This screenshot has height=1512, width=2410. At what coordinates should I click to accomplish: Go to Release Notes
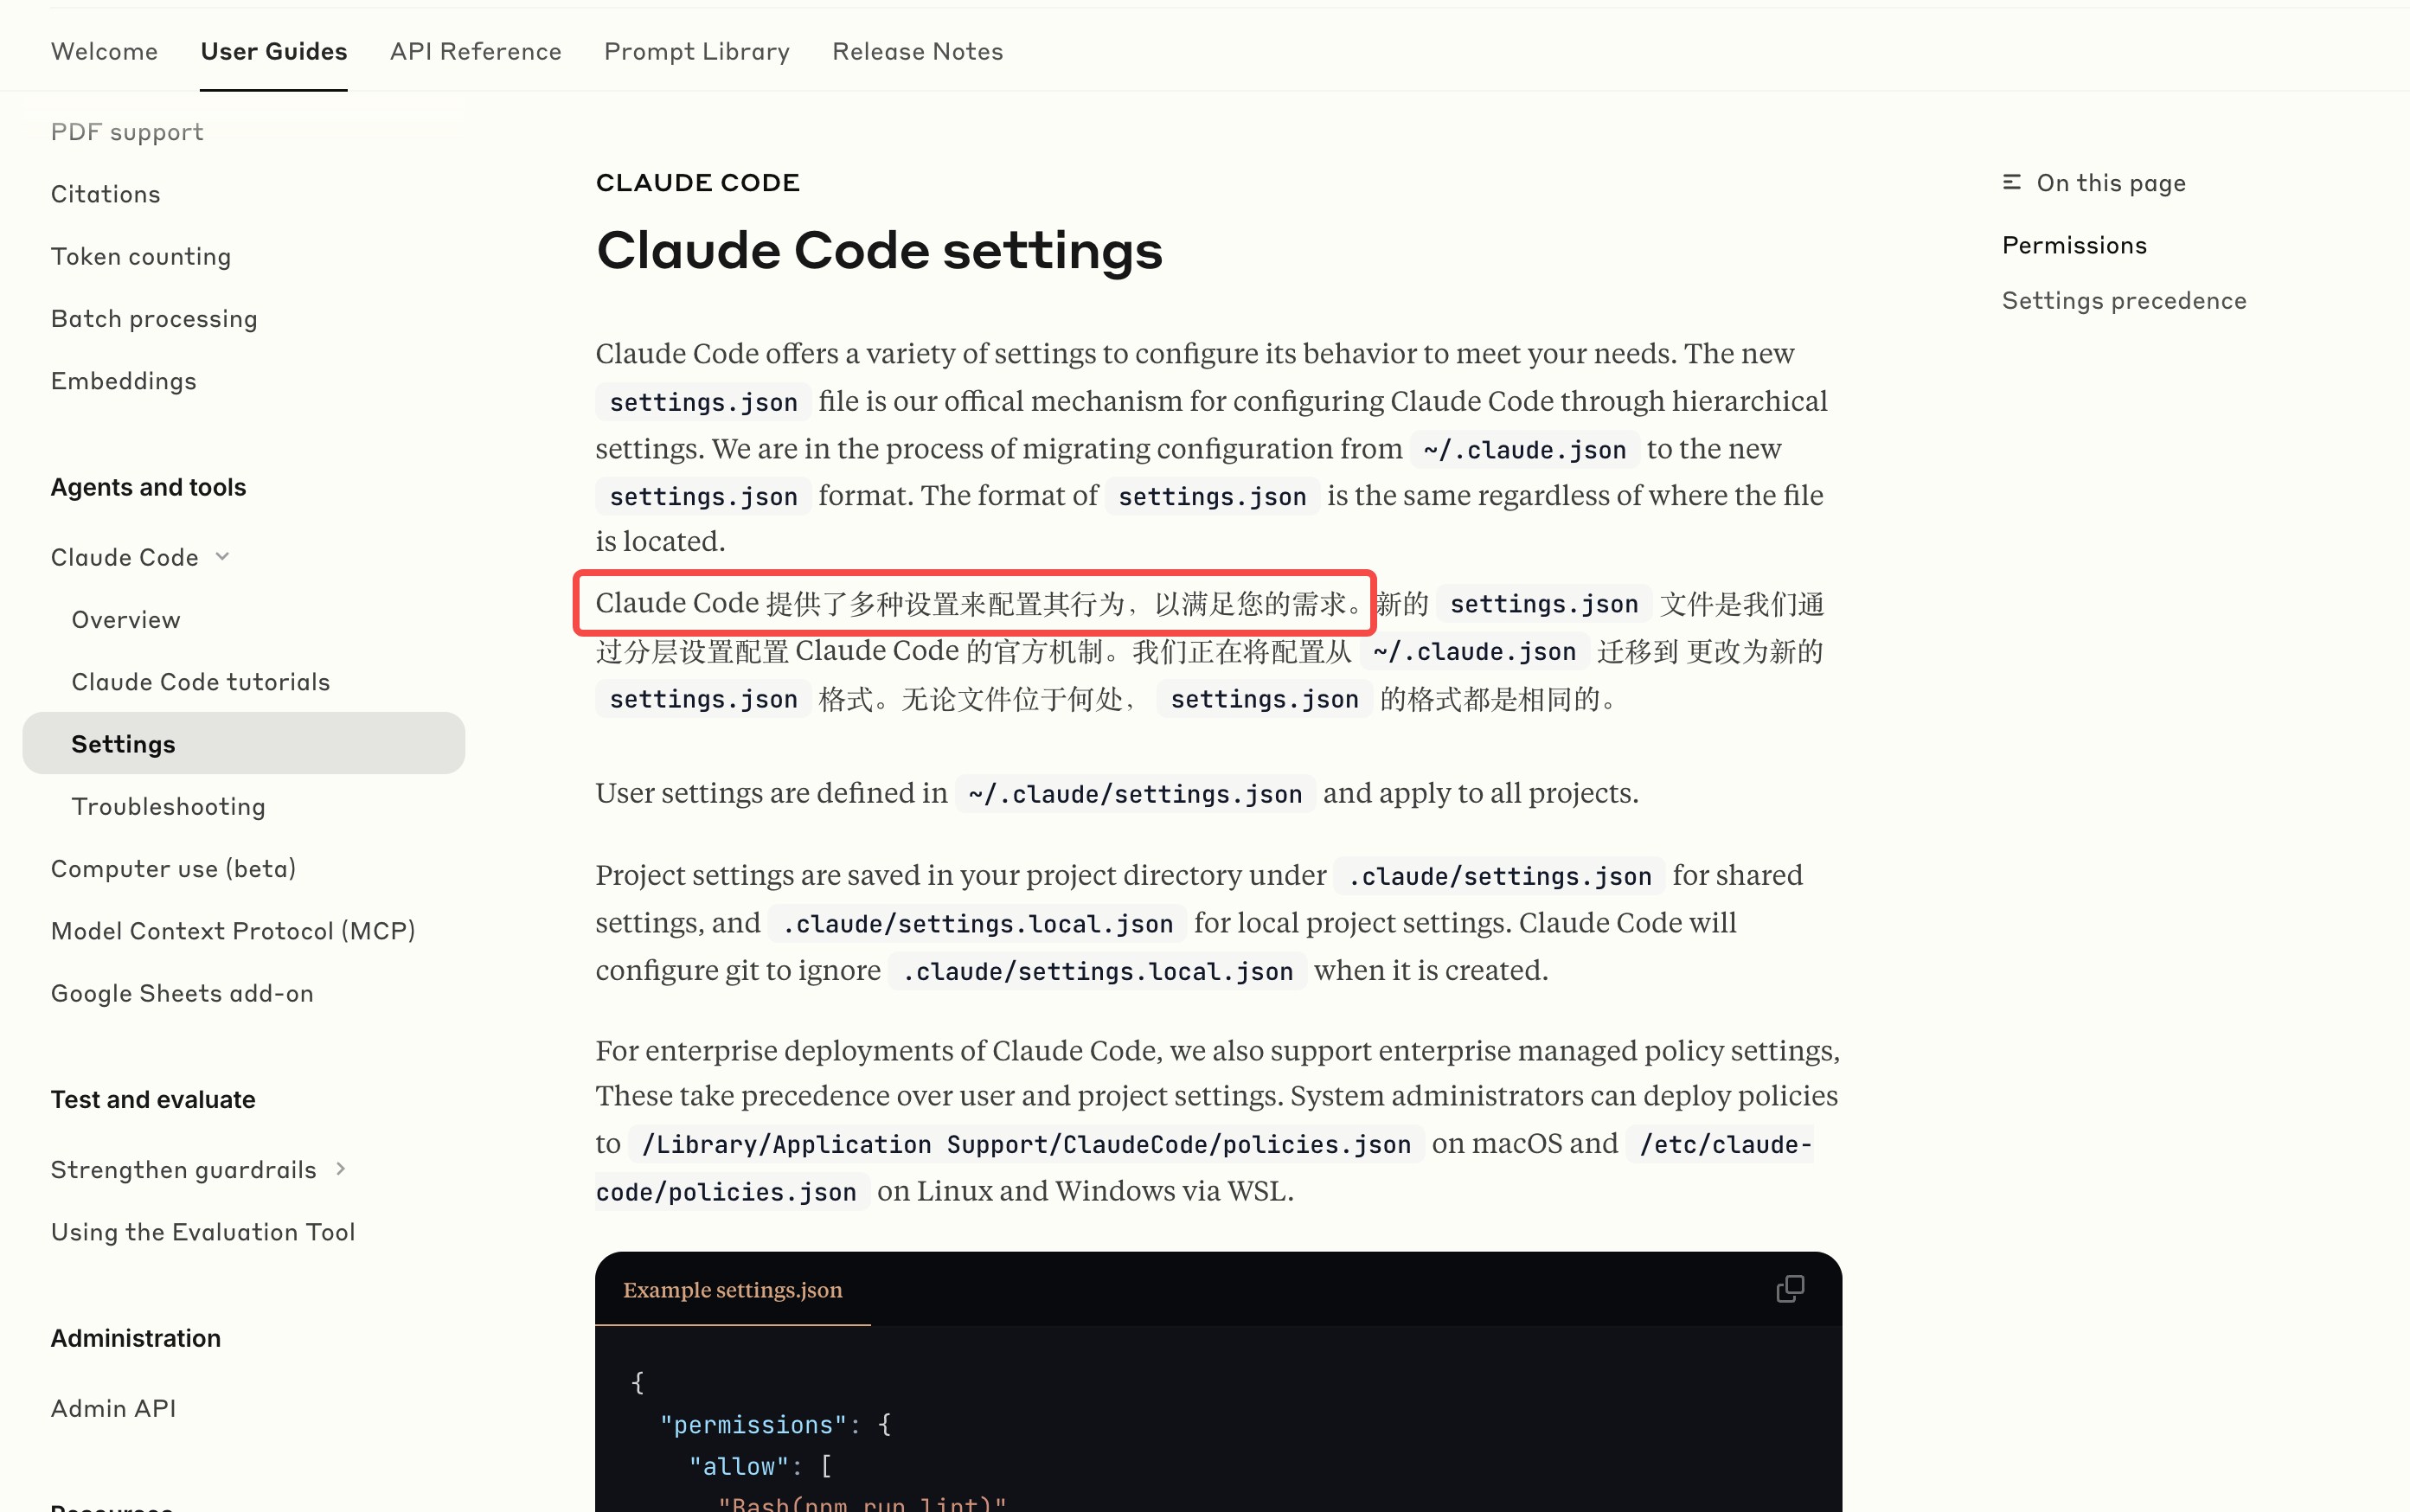pyautogui.click(x=917, y=51)
